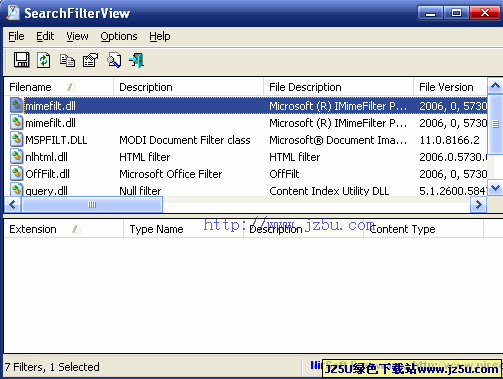Image resolution: width=503 pixels, height=379 pixels.
Task: Sort by the Type Name column header
Action: [x=183, y=229]
